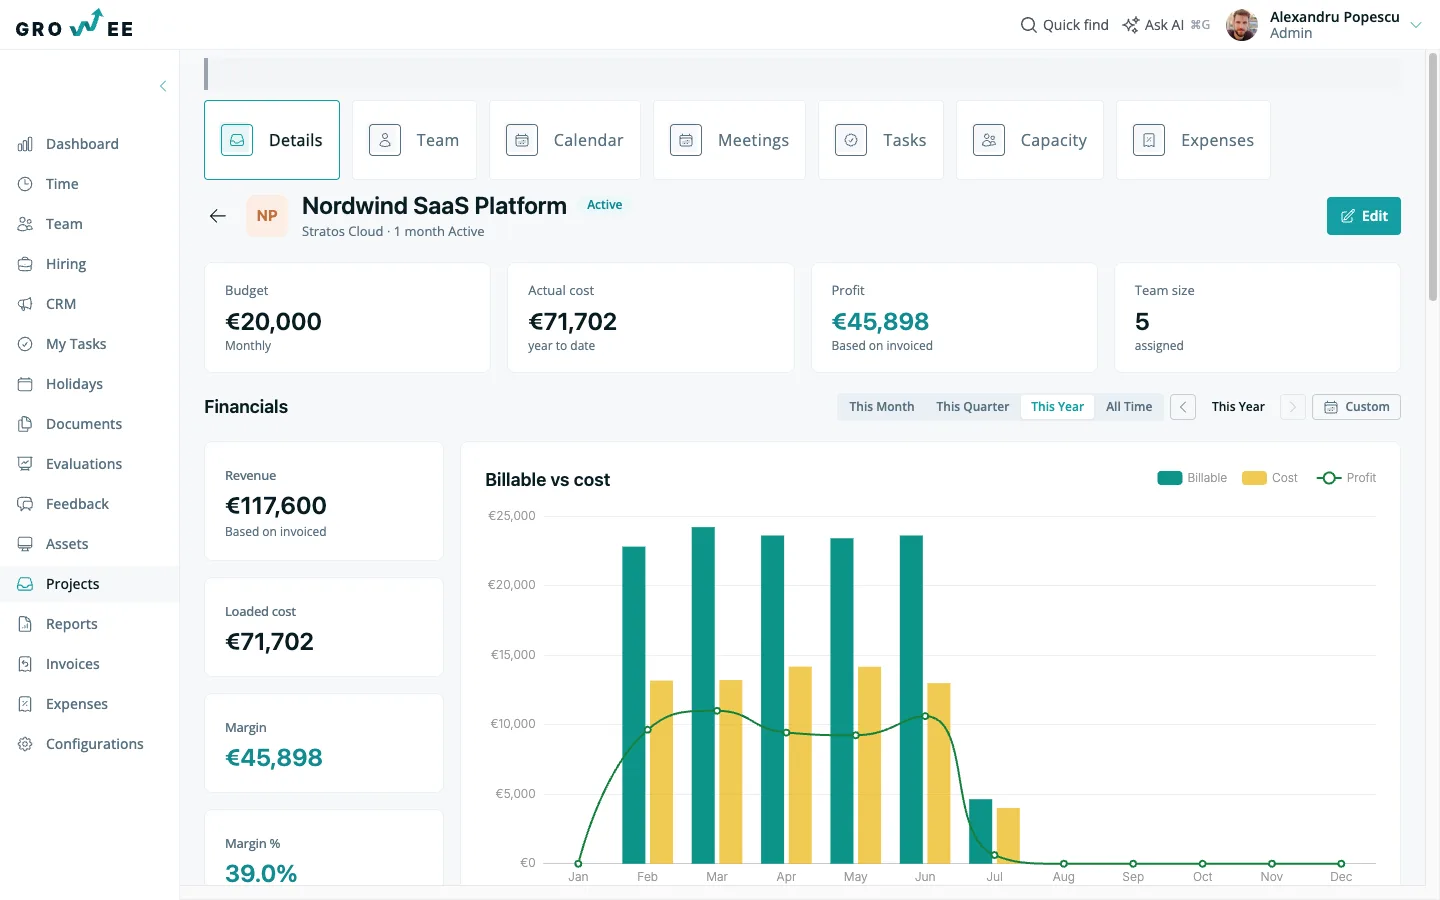Expand the user account dropdown chevron

(x=1416, y=25)
